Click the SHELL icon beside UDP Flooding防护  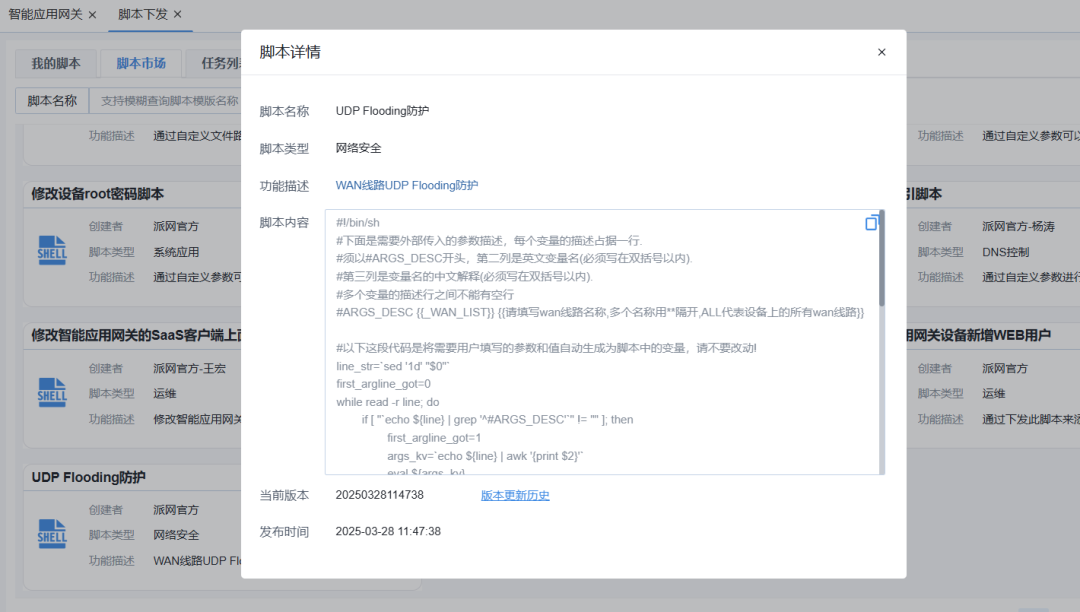(52, 534)
